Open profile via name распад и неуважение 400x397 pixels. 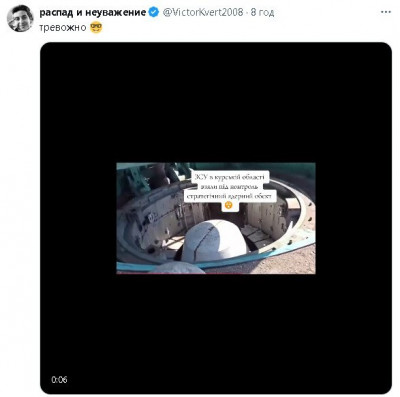click(x=93, y=13)
